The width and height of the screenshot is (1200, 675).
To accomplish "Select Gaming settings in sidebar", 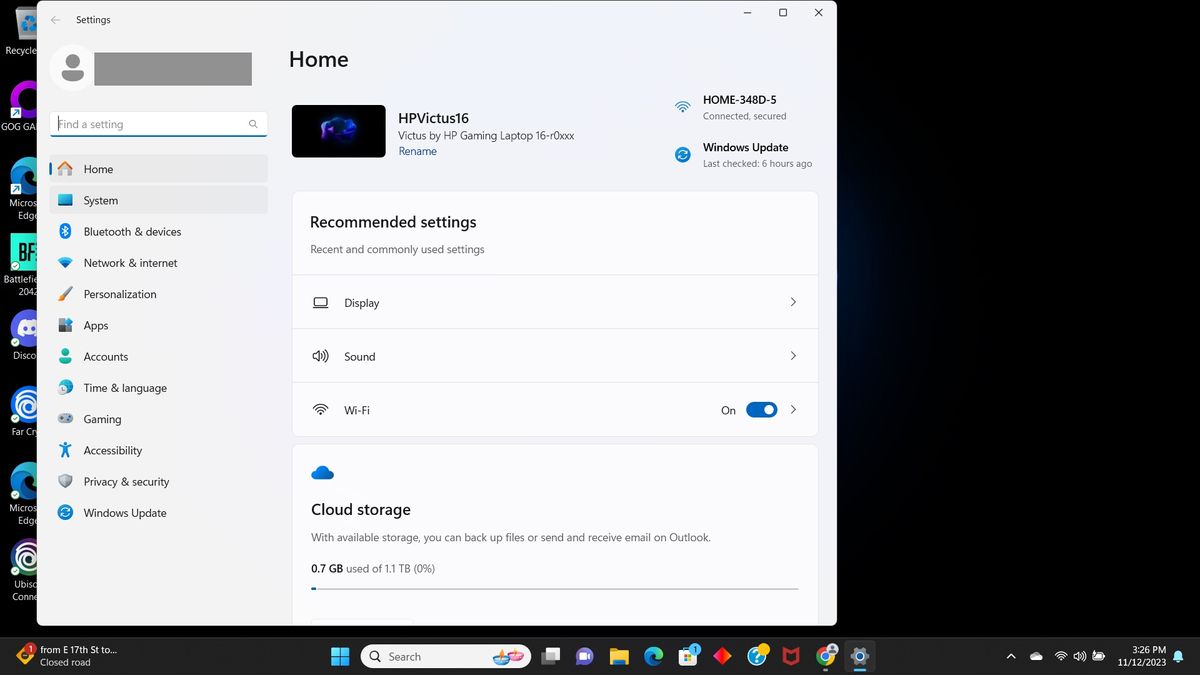I will click(103, 419).
